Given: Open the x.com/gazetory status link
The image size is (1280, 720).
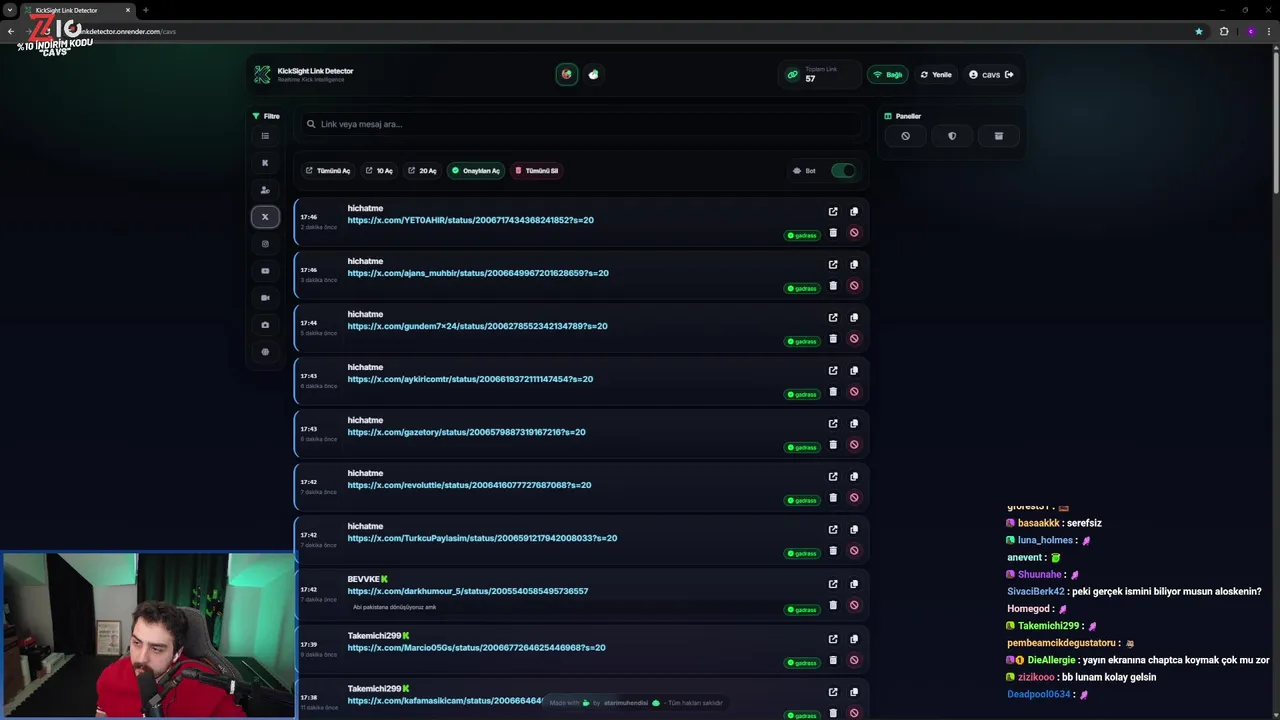Looking at the screenshot, I should 467,432.
